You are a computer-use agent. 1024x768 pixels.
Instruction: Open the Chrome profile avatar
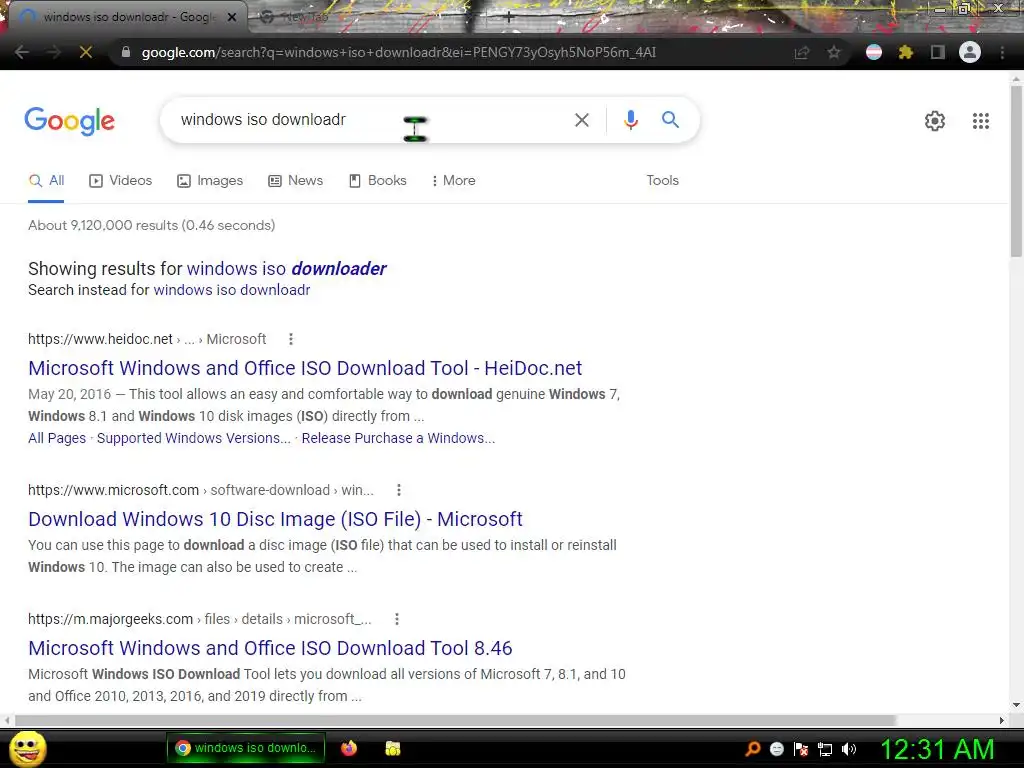[x=970, y=52]
